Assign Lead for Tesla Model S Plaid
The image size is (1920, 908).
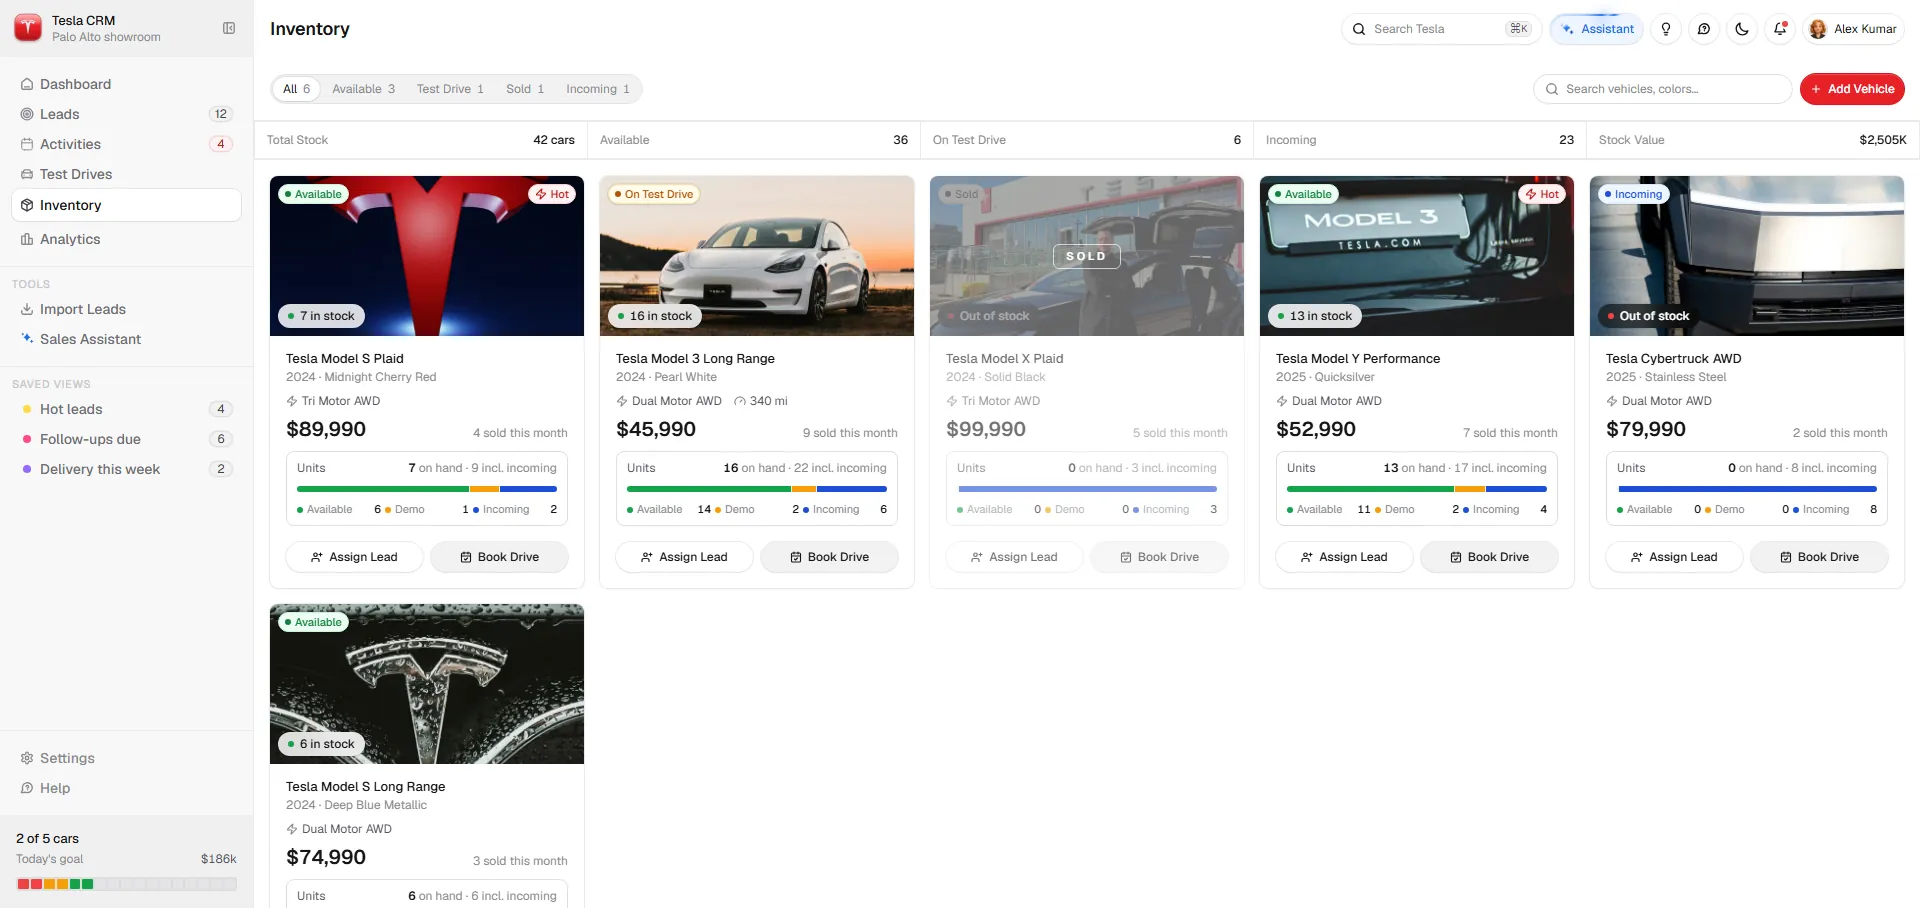[354, 557]
